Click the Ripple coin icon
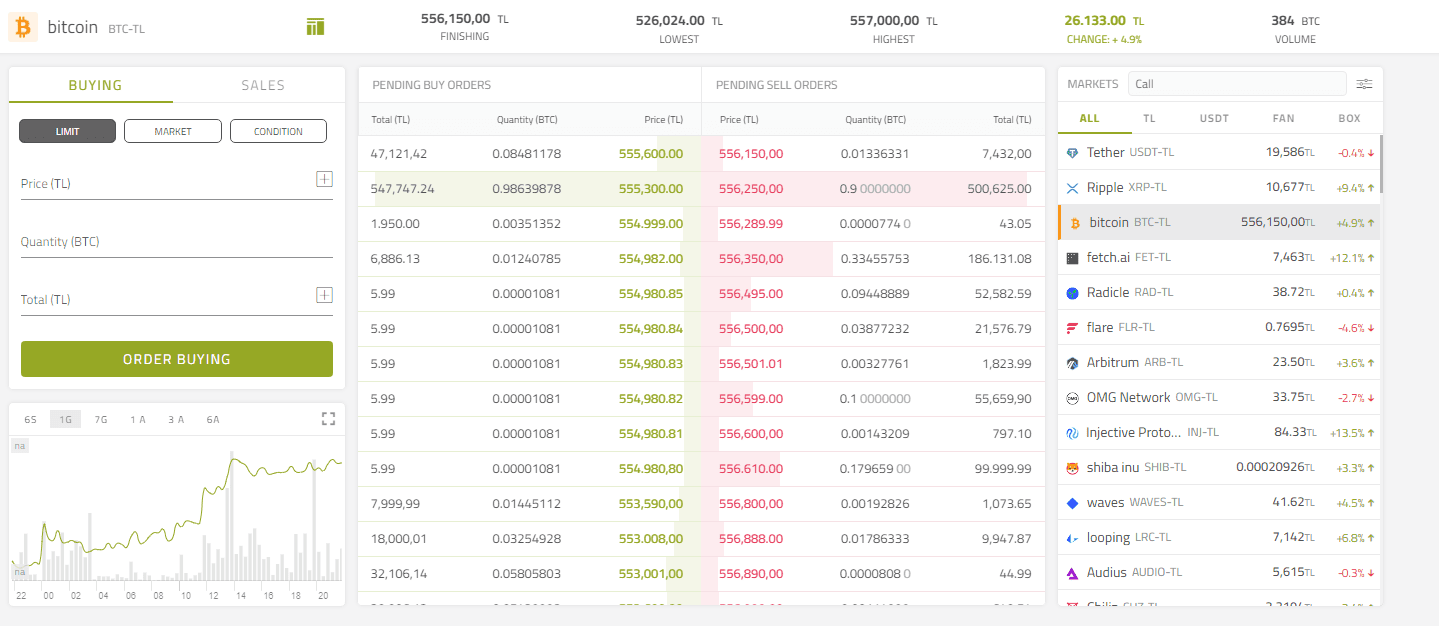Image resolution: width=1439 pixels, height=626 pixels. pyautogui.click(x=1073, y=188)
